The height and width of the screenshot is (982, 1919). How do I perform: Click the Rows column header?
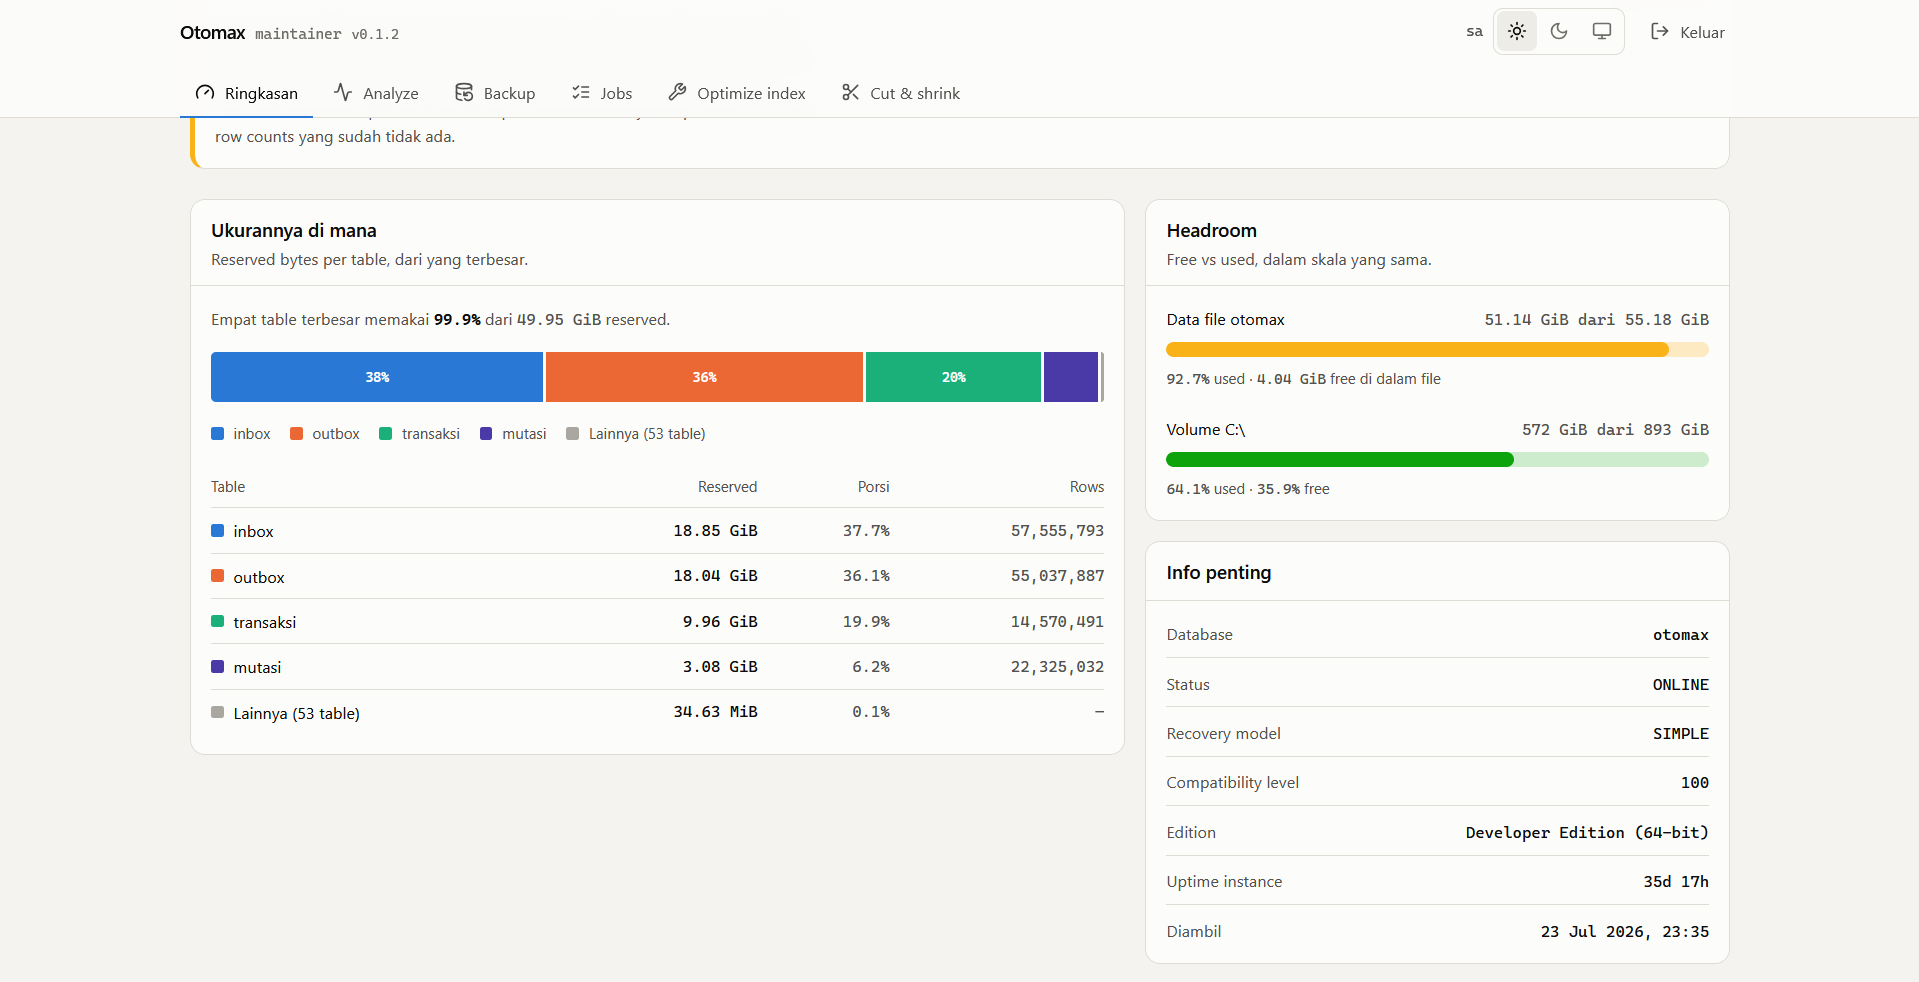1087,487
